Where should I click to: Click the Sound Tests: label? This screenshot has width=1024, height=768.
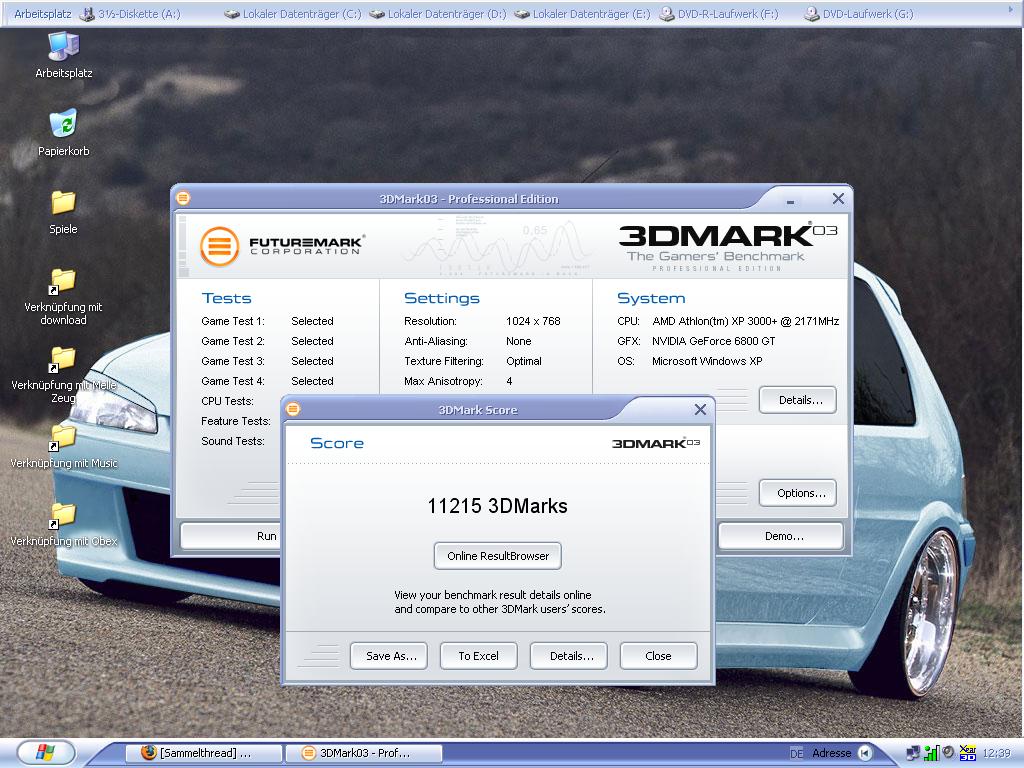click(233, 441)
